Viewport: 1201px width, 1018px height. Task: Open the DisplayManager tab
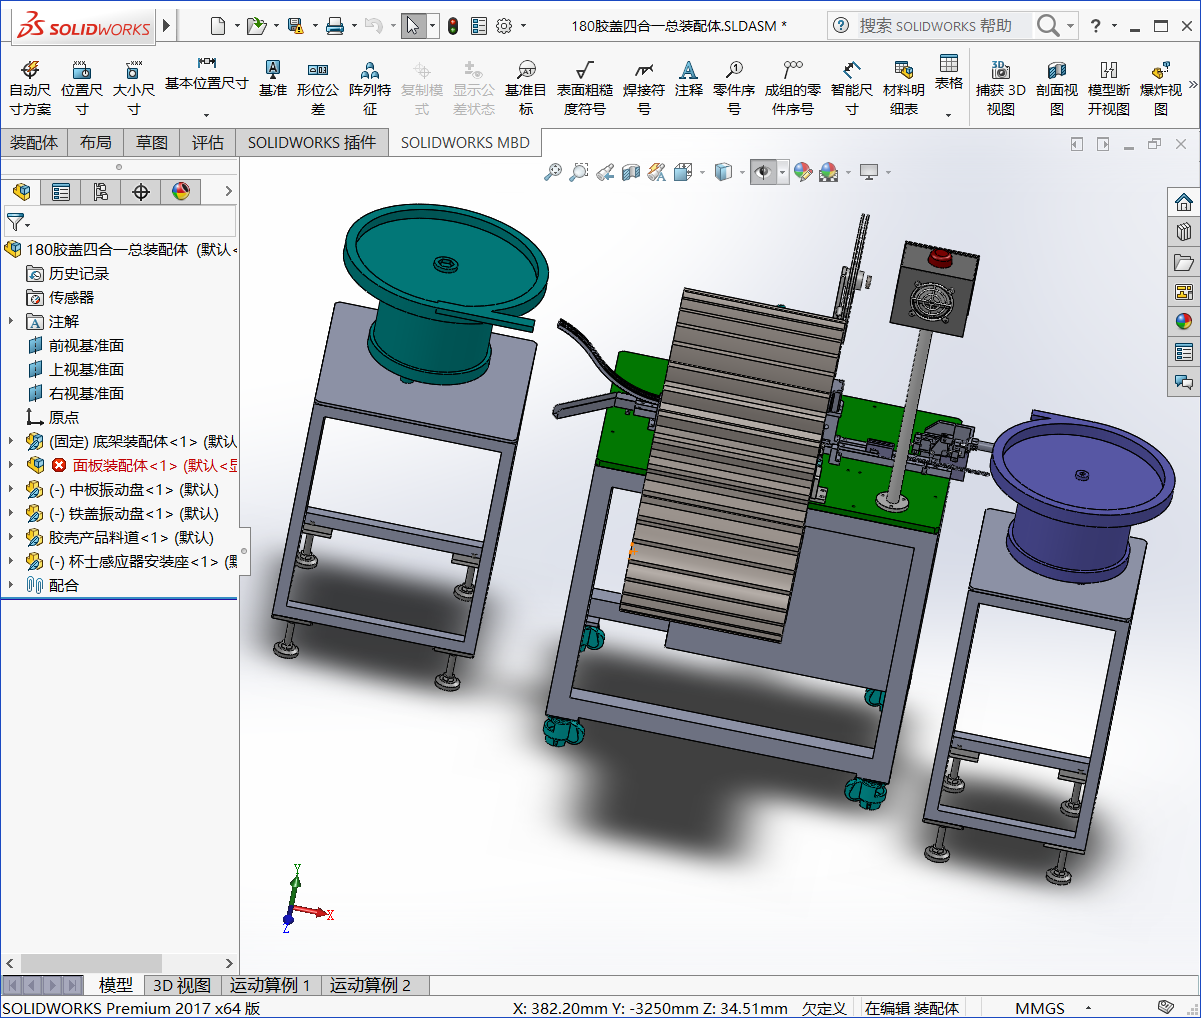[181, 191]
